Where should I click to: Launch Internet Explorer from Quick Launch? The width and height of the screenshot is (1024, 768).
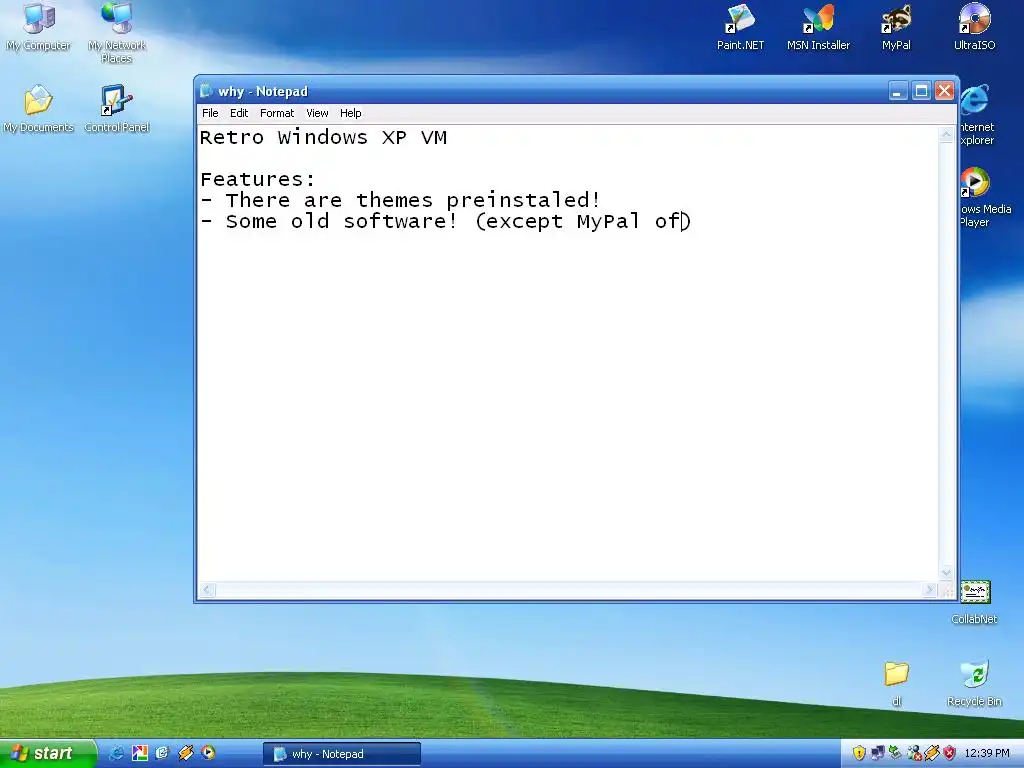116,753
